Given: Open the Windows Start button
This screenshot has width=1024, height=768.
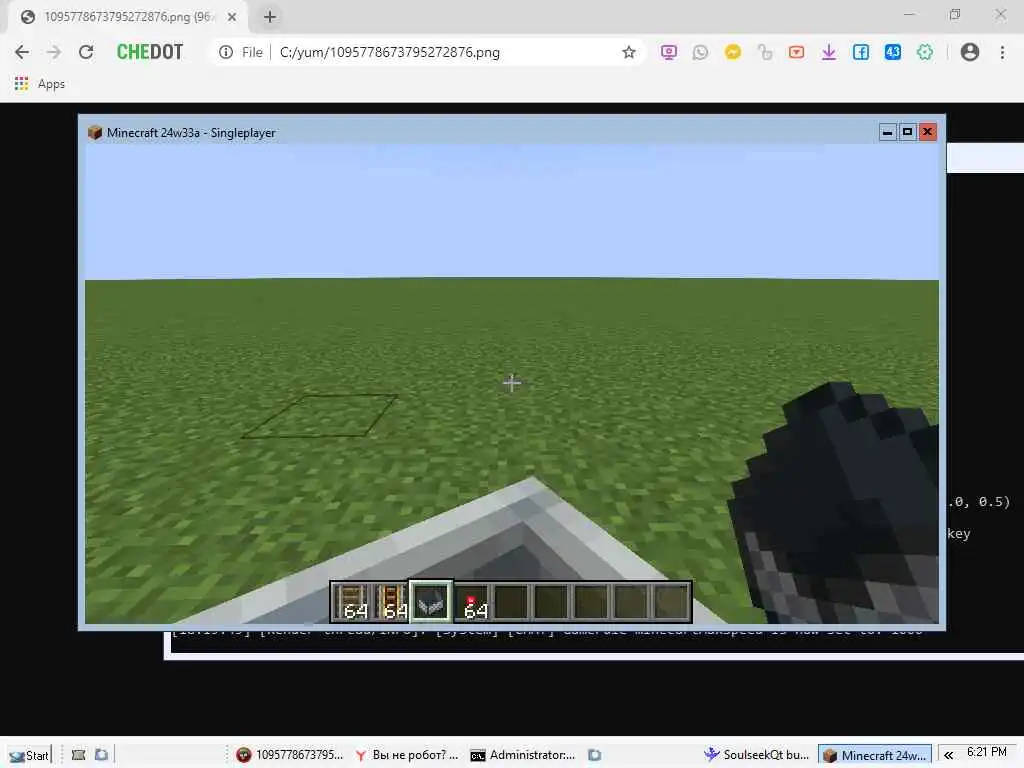Looking at the screenshot, I should pyautogui.click(x=29, y=755).
